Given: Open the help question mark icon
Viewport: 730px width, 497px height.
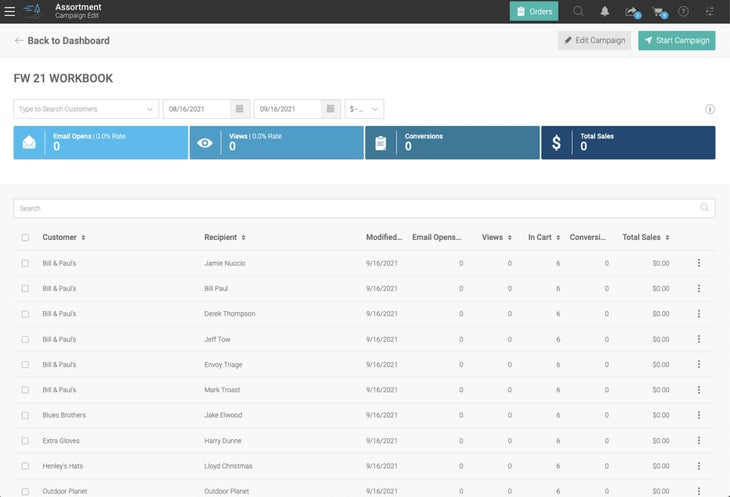Looking at the screenshot, I should 683,11.
